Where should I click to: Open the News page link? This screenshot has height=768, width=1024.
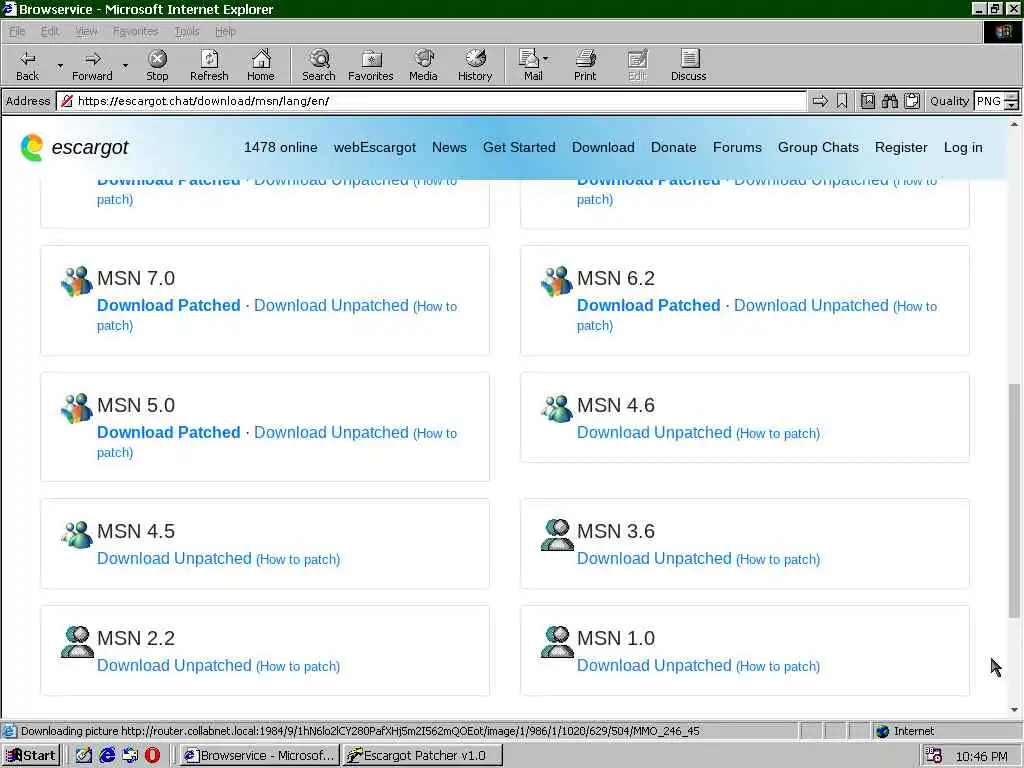tap(449, 148)
